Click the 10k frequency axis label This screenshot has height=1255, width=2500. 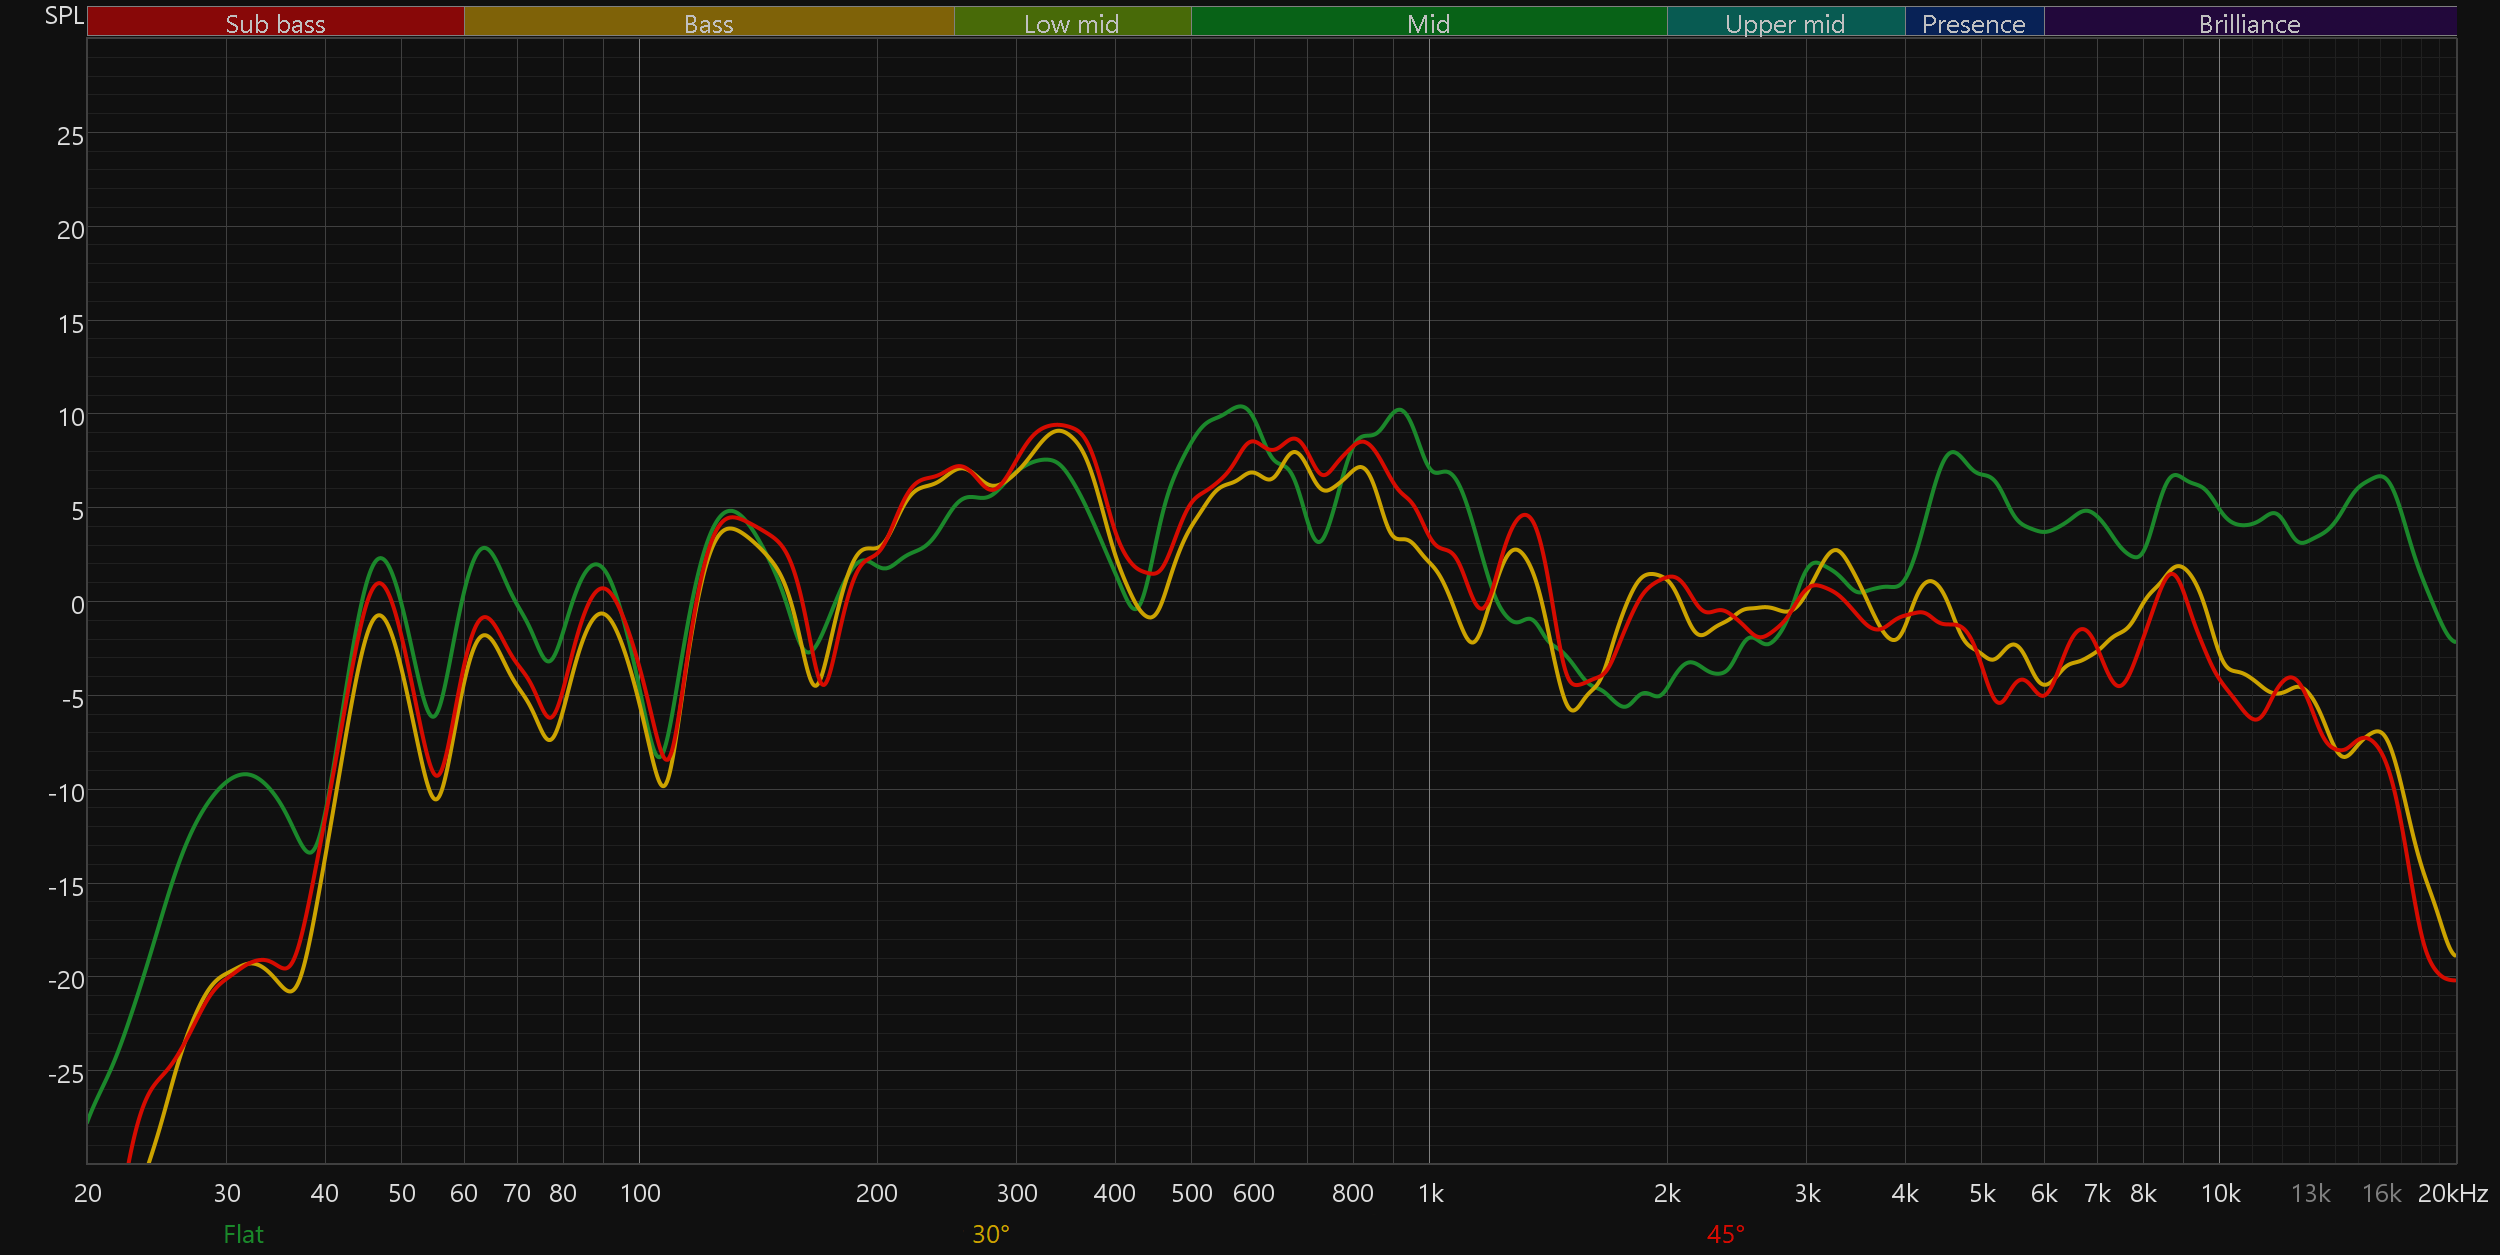(2220, 1193)
